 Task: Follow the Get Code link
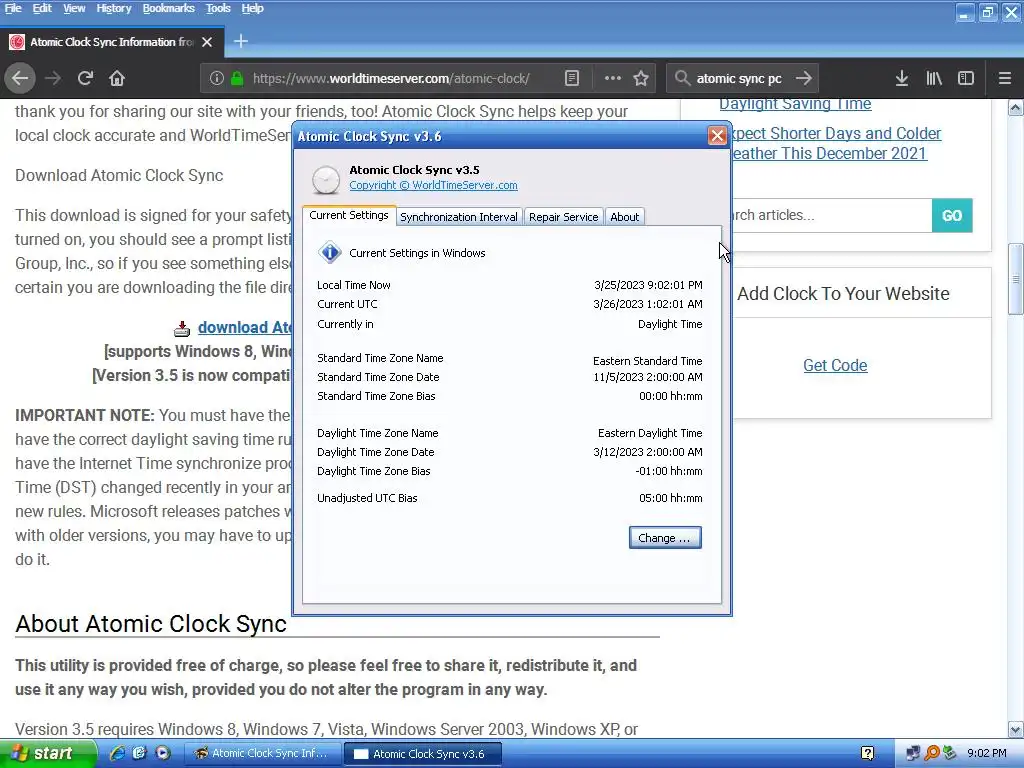[x=835, y=365]
